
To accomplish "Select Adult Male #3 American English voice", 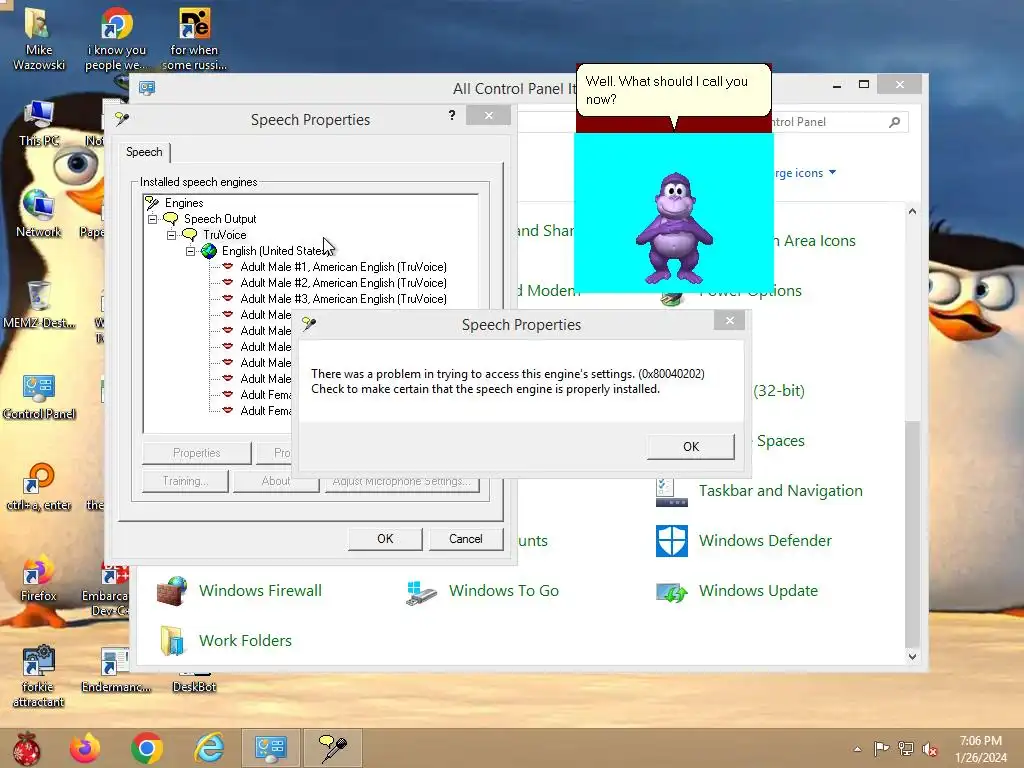I will pos(344,299).
